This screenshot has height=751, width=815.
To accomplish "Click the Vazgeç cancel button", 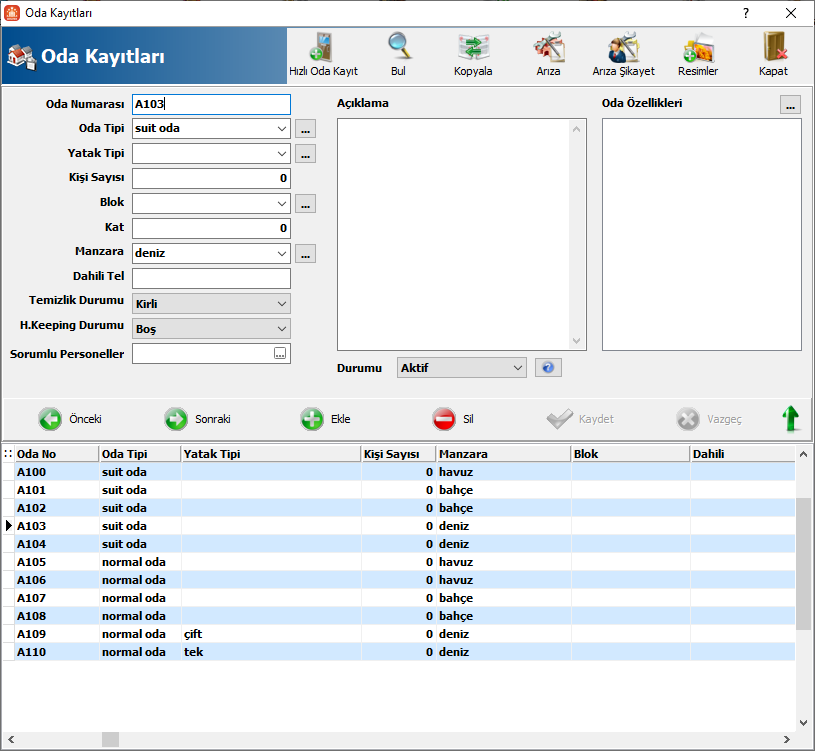I will [x=709, y=419].
